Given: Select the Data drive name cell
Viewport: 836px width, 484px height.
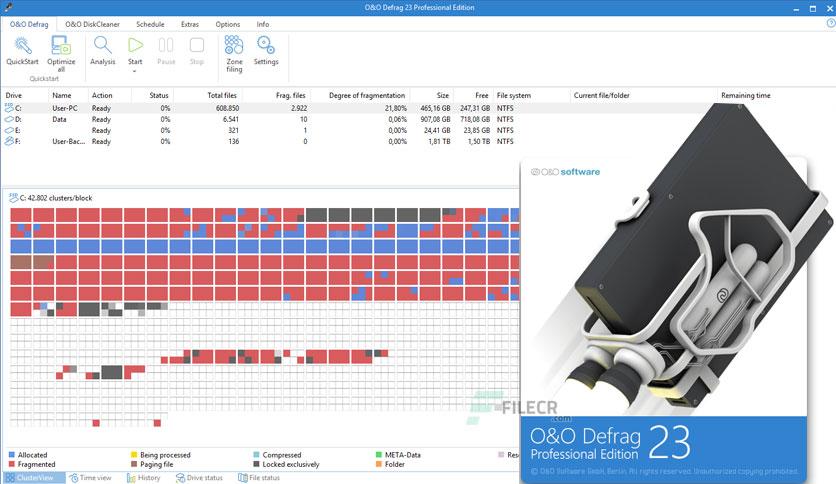Looking at the screenshot, I should pos(59,119).
